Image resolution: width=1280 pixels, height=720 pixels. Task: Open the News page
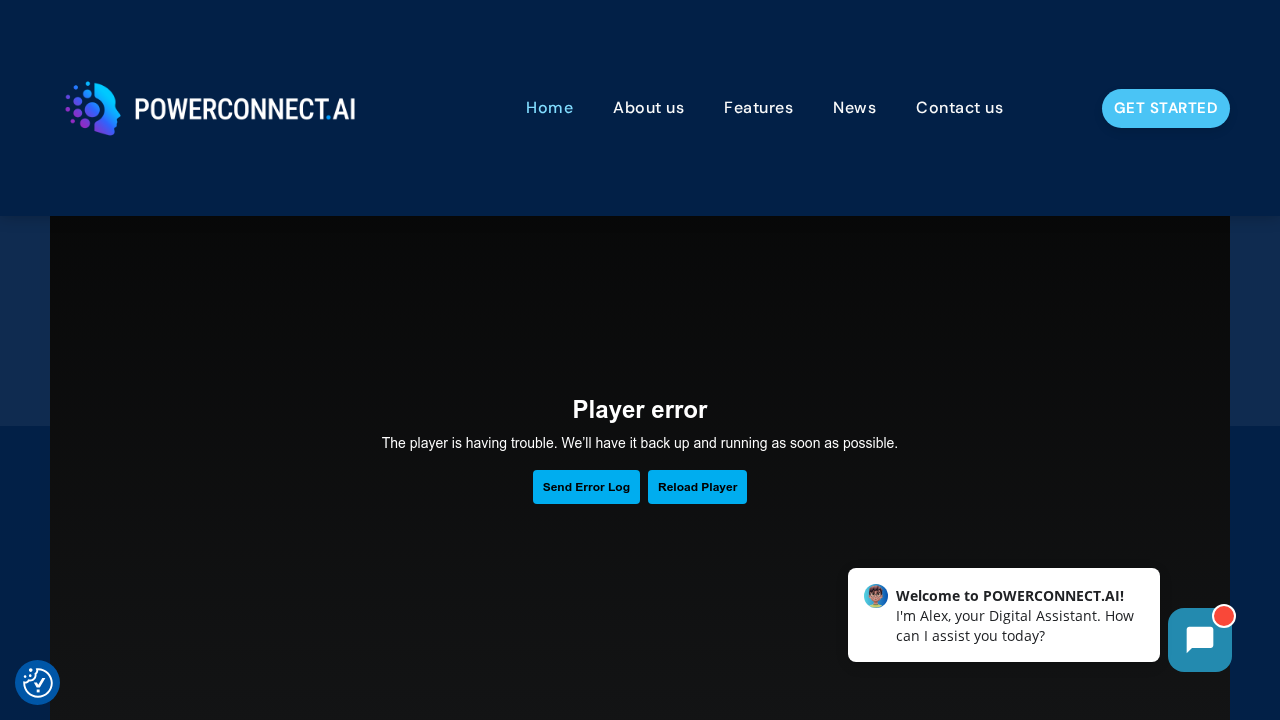854,107
